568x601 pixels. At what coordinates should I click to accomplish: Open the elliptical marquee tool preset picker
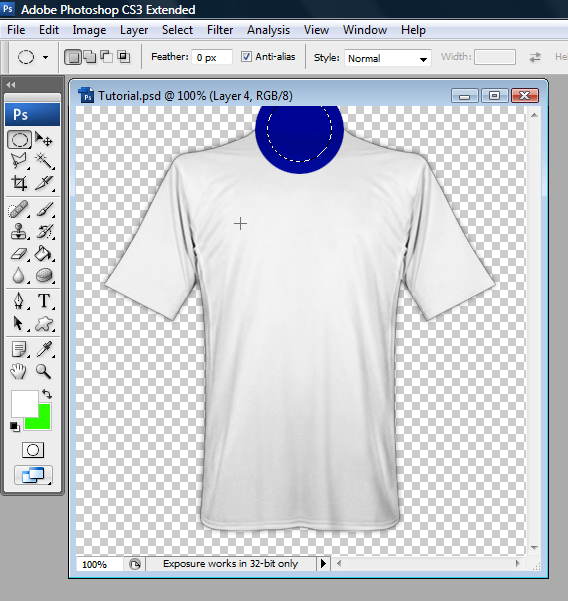tap(33, 57)
